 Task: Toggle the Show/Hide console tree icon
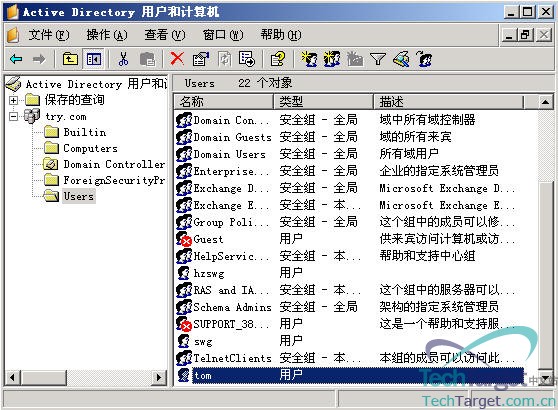(94, 59)
